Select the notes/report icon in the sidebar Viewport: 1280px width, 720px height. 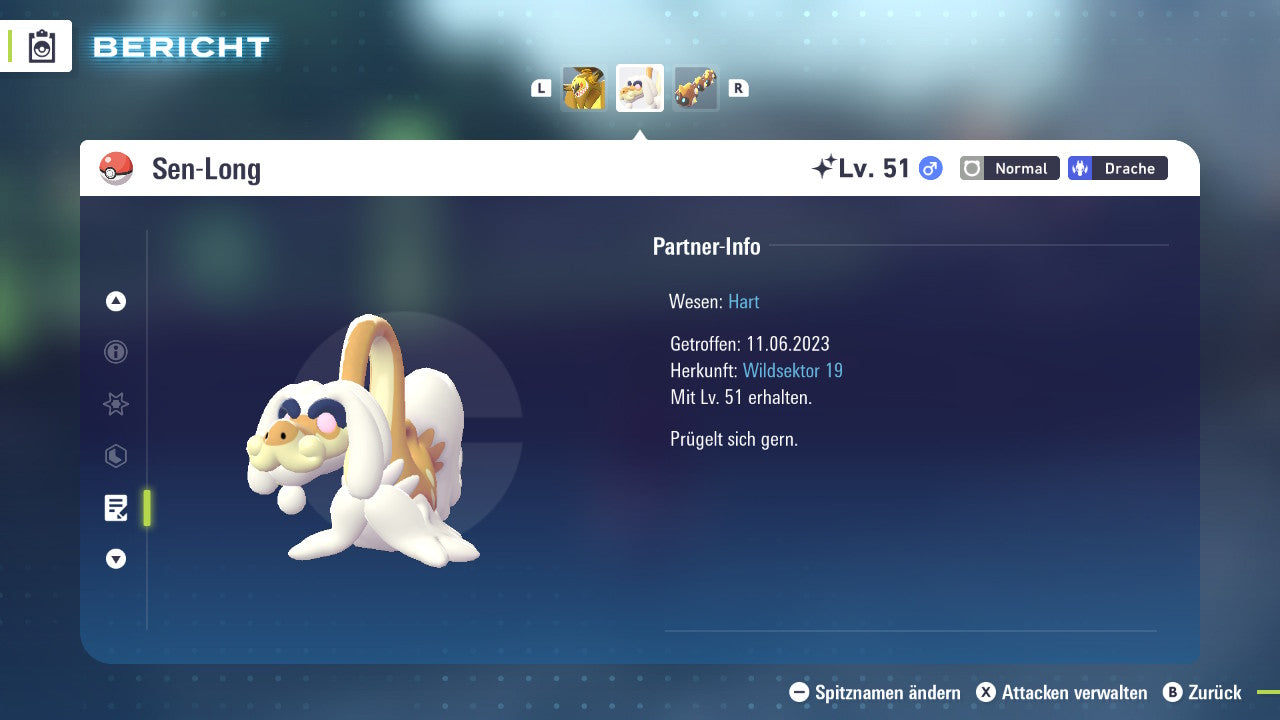[x=117, y=508]
